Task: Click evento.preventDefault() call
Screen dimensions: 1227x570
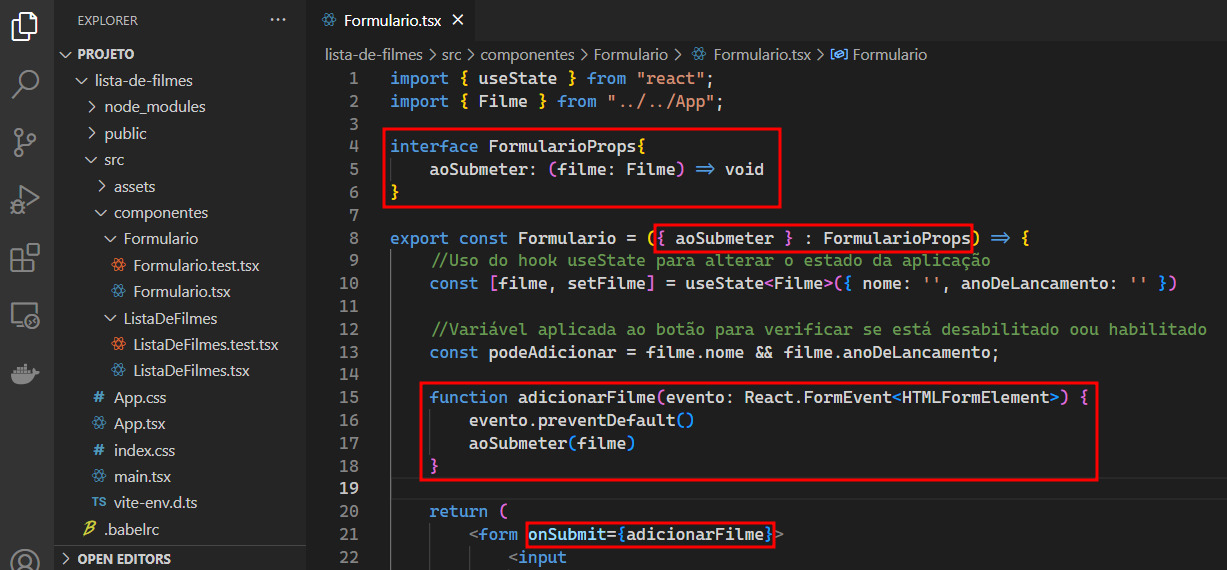Action: pyautogui.click(x=581, y=420)
